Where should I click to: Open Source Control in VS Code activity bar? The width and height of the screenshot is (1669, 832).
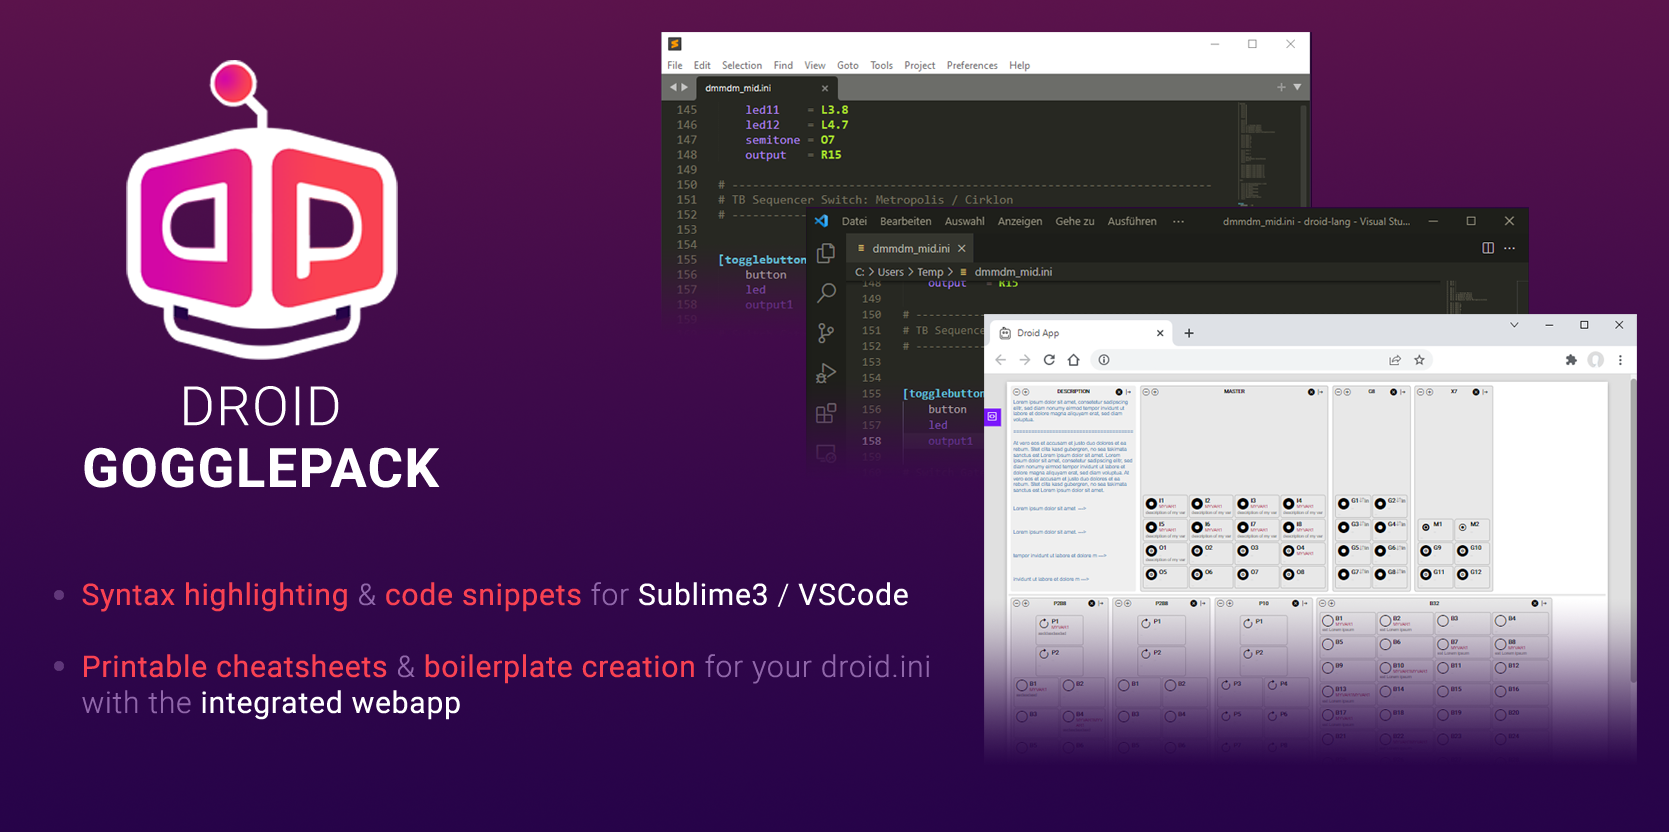[826, 333]
